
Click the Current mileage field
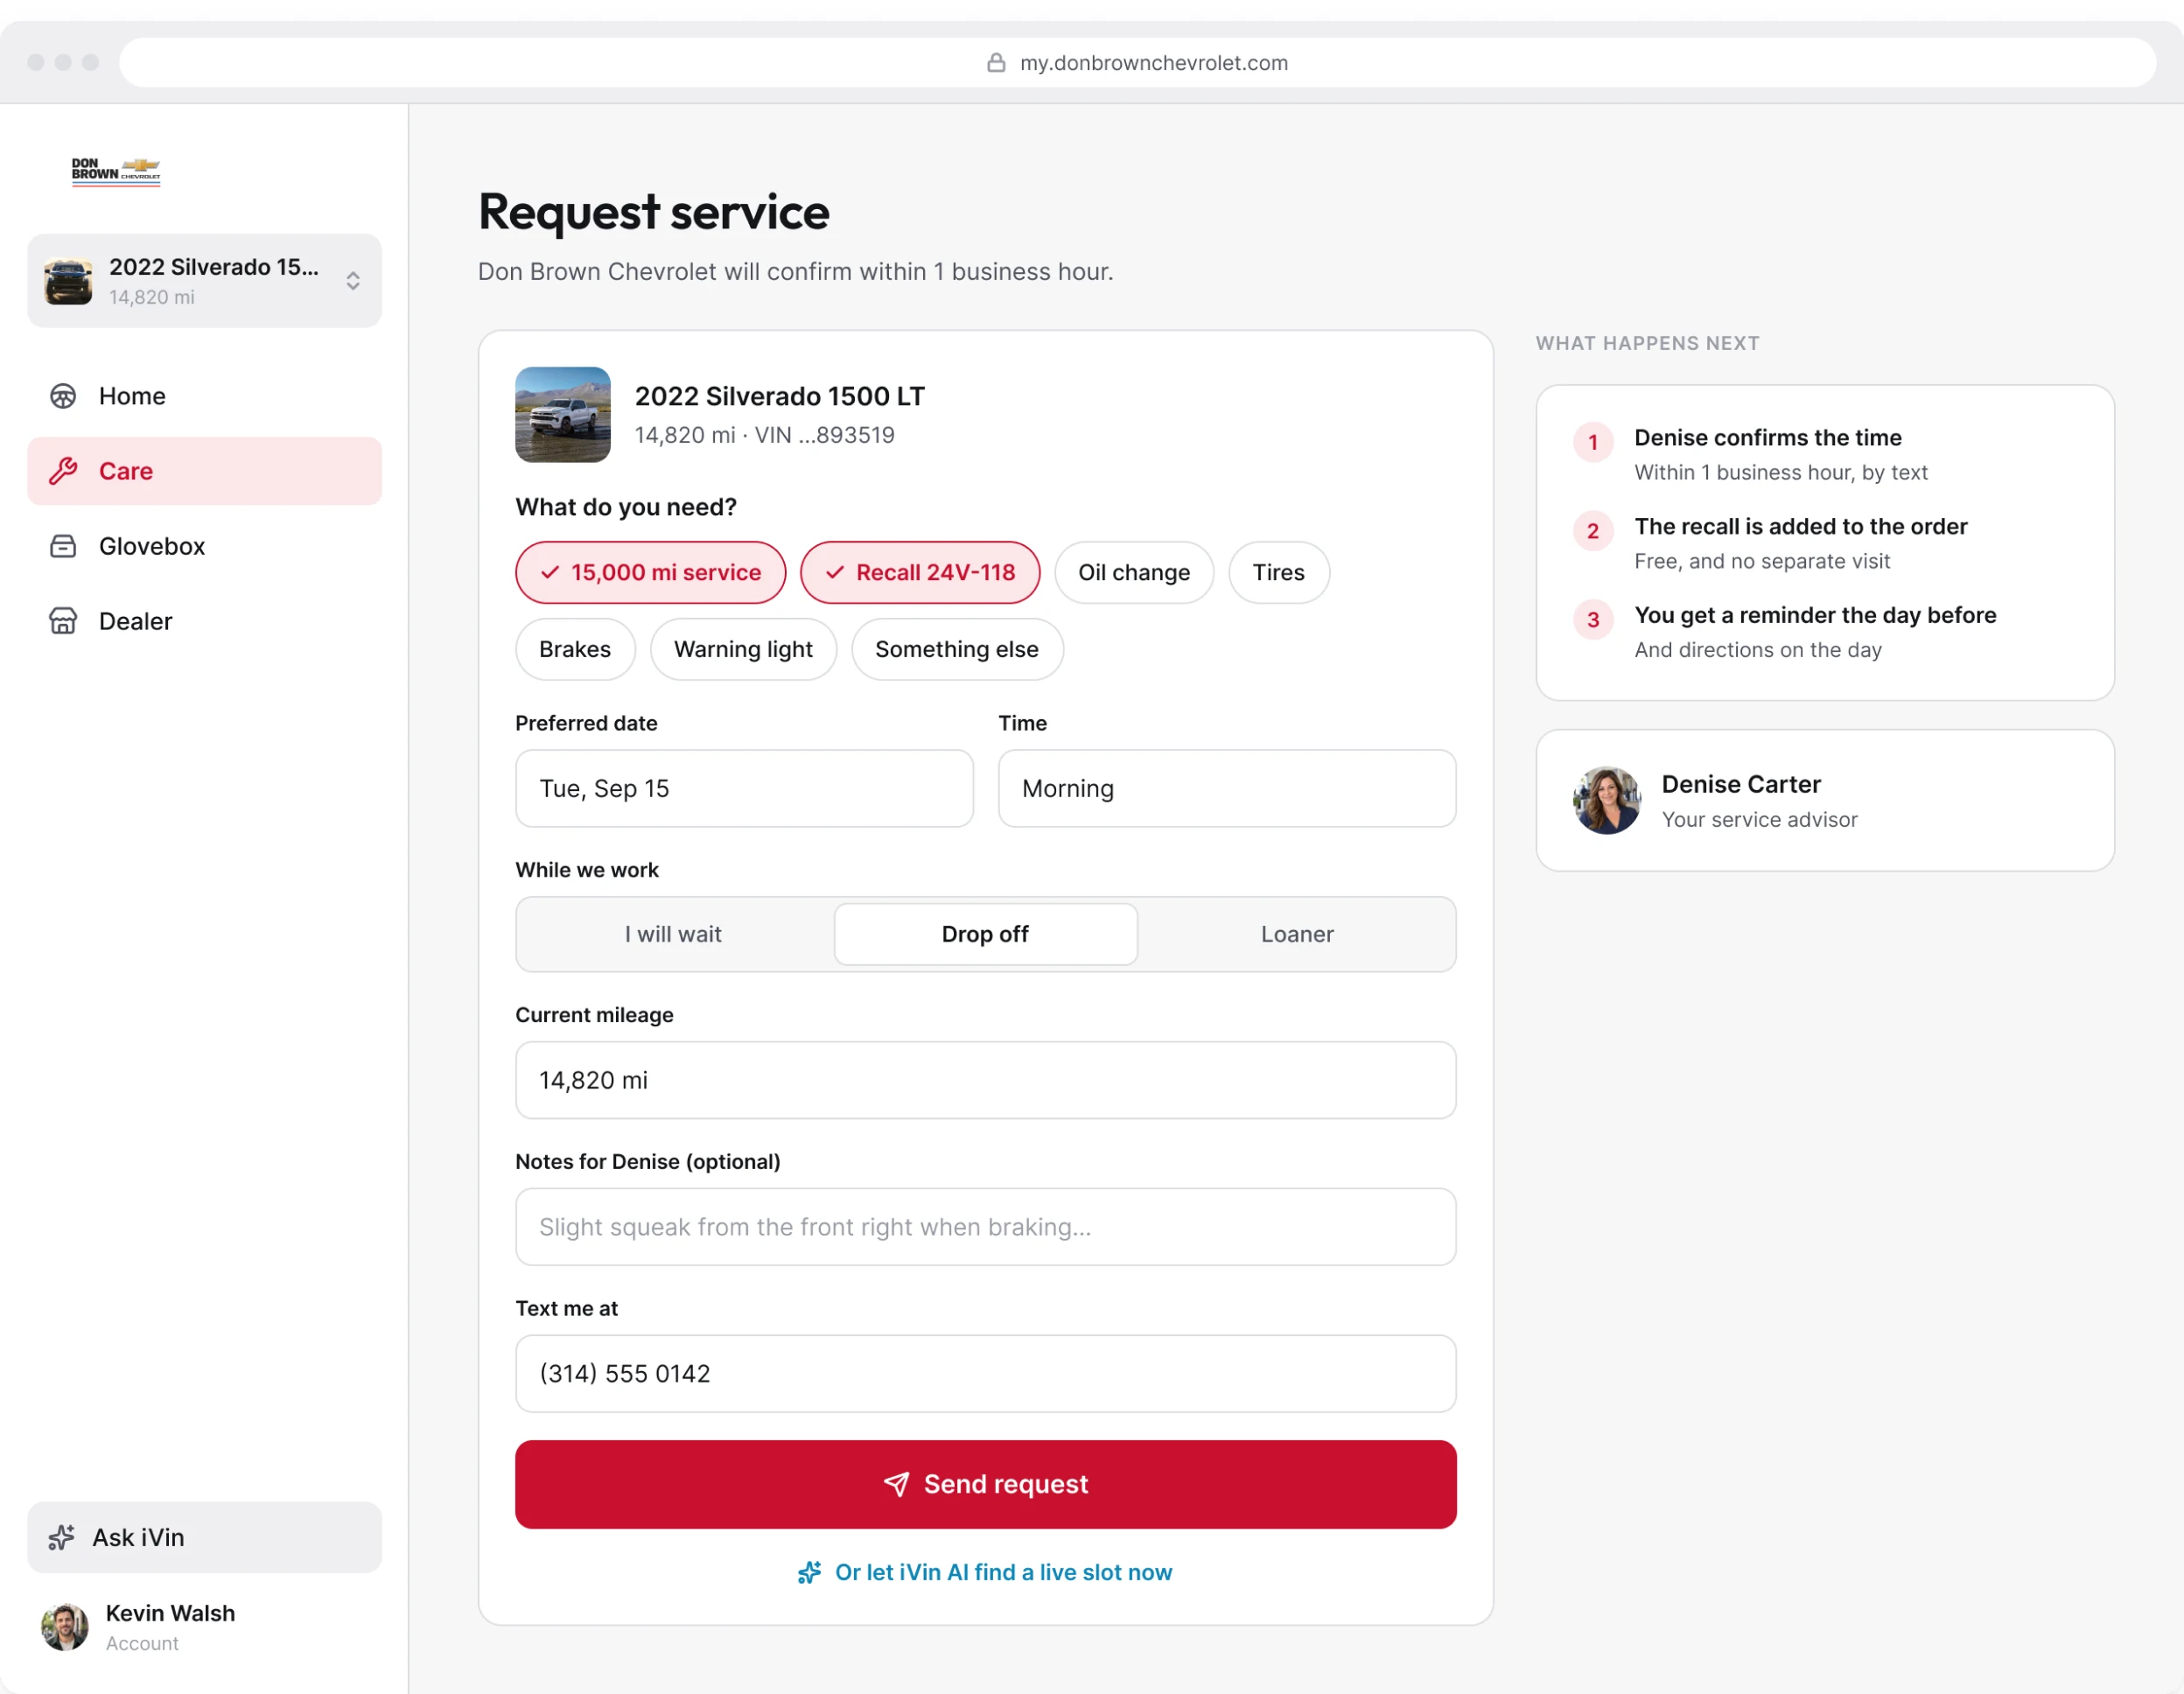coord(986,1080)
